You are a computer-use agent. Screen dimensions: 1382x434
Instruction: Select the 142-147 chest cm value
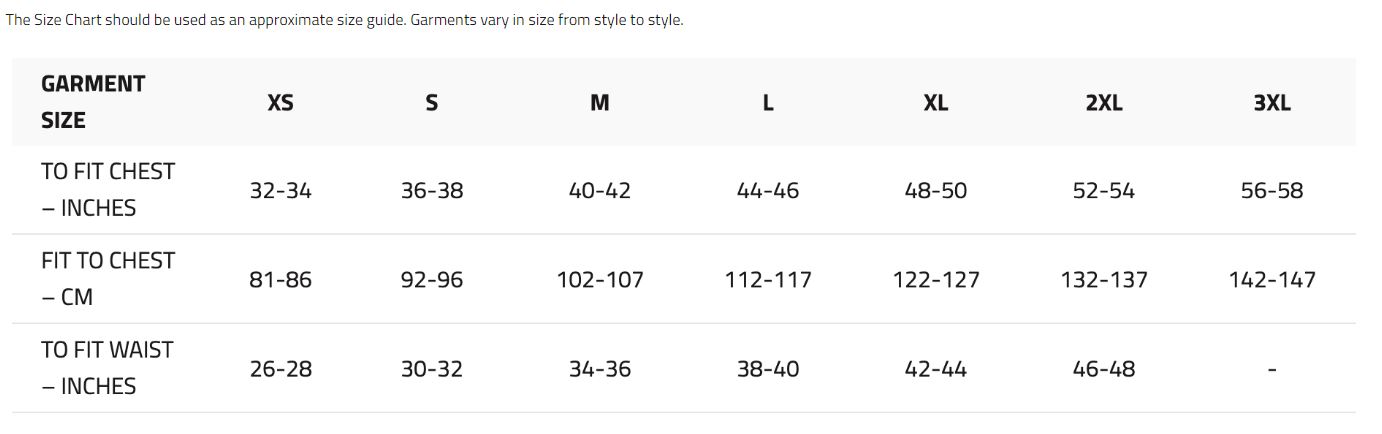pos(1271,279)
